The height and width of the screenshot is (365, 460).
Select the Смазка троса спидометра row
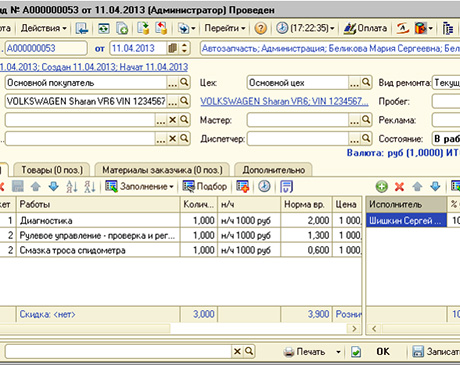(181, 250)
